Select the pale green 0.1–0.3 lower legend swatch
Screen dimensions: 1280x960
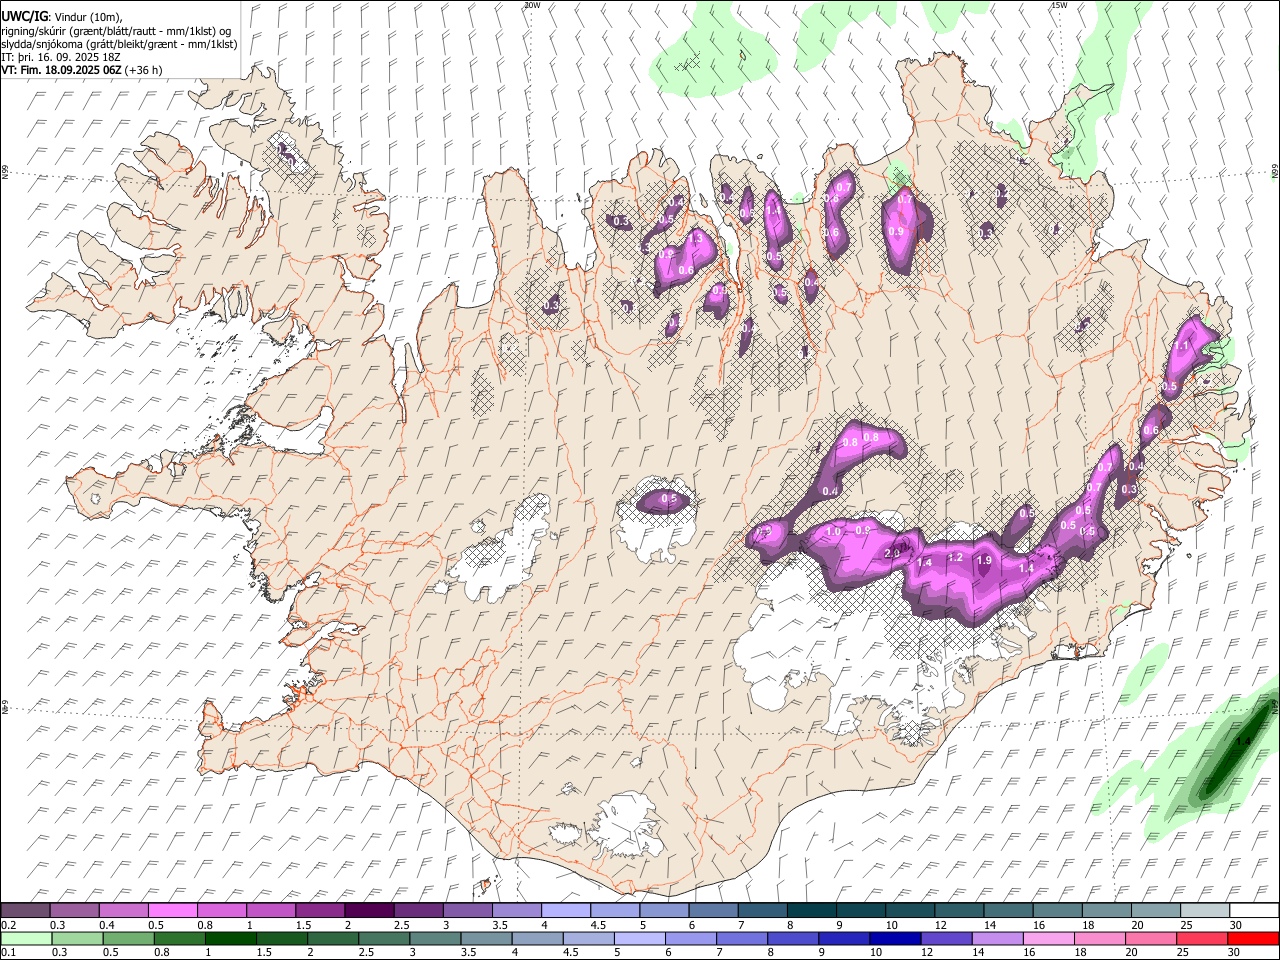point(26,938)
